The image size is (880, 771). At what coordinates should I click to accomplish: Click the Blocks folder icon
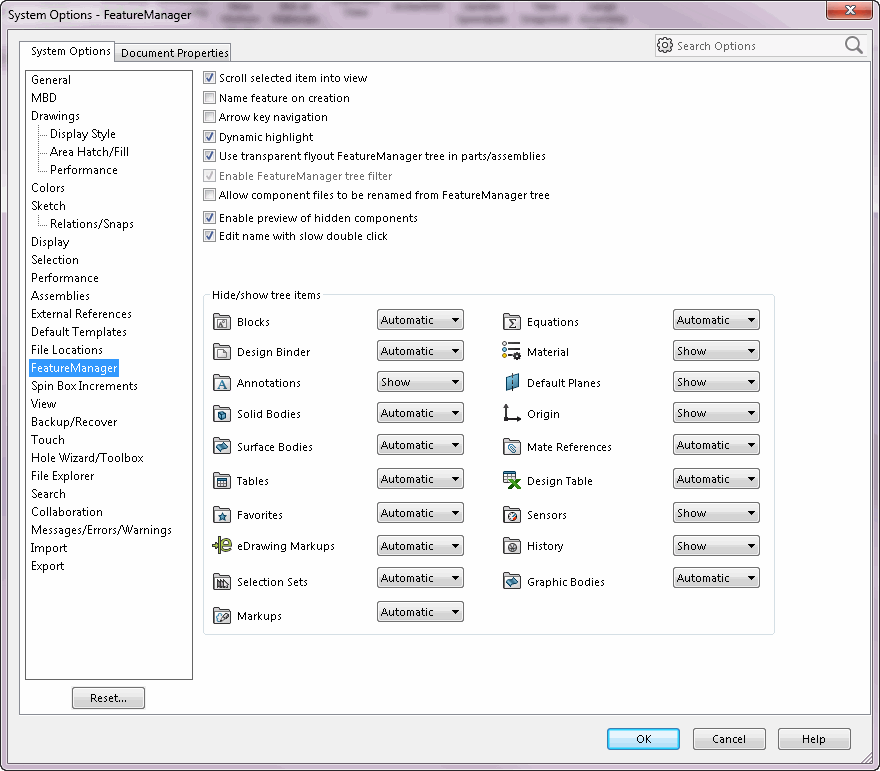tap(222, 322)
